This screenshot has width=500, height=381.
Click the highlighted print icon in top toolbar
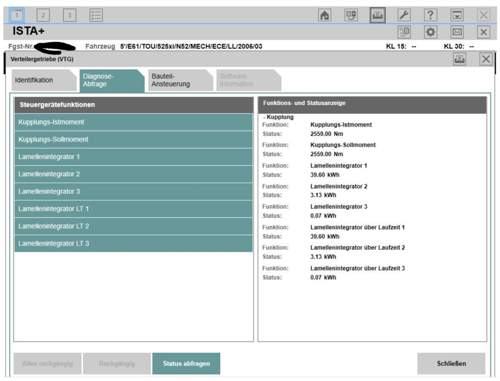coord(377,15)
